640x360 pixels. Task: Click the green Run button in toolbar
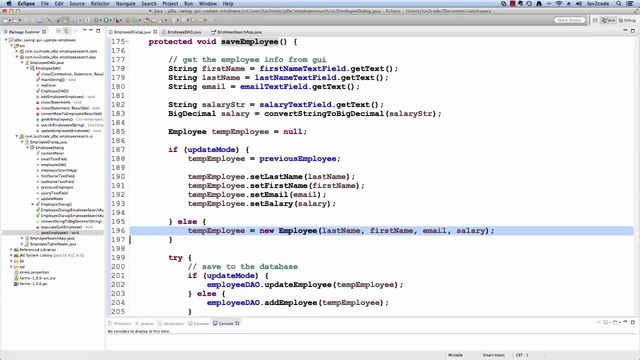tap(106, 20)
